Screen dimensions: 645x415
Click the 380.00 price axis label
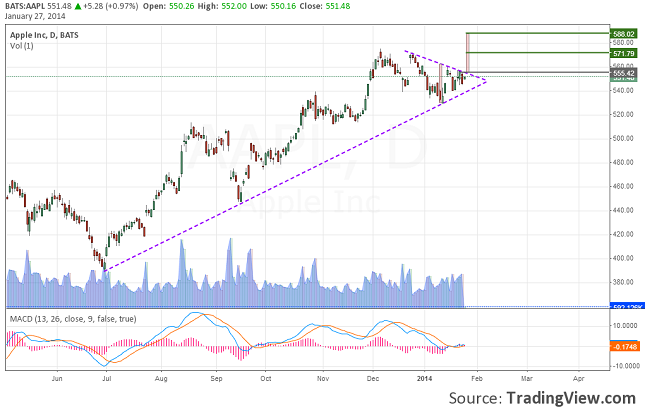623,282
